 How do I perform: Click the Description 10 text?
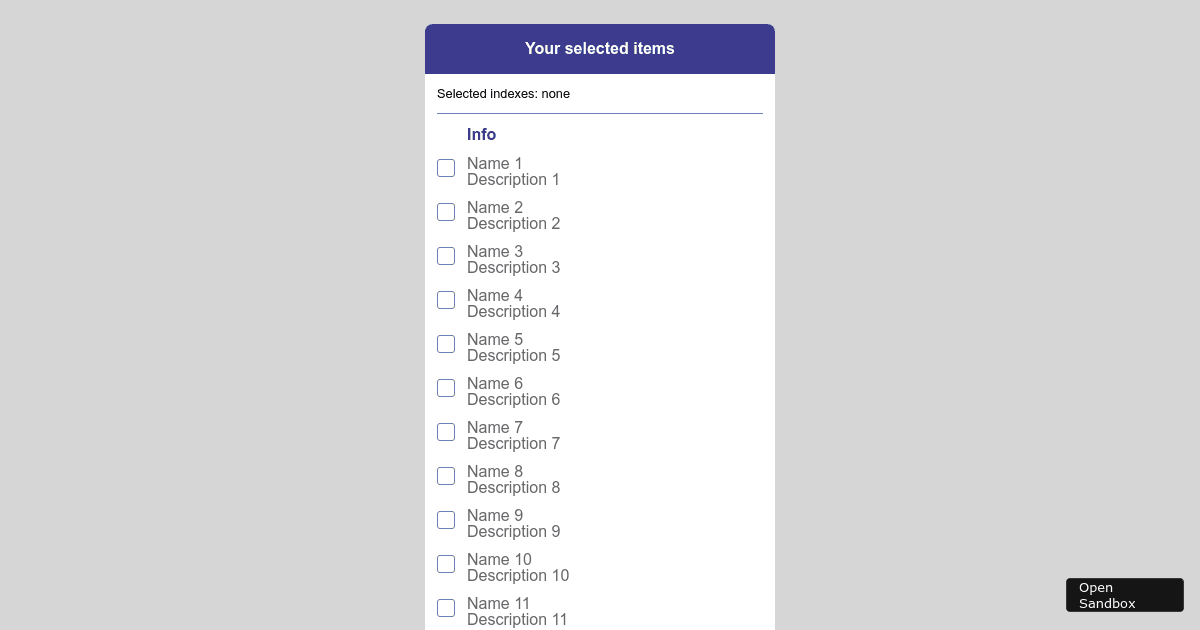(518, 576)
